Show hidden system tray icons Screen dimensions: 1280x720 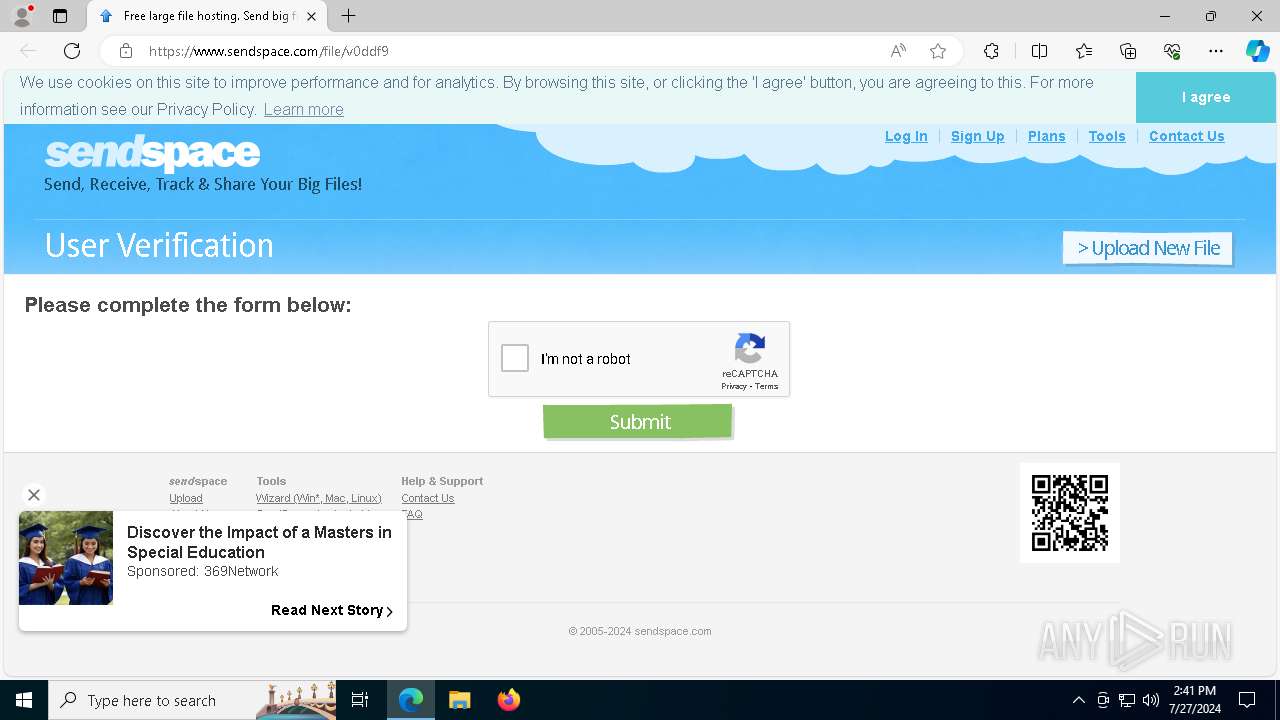pos(1078,700)
